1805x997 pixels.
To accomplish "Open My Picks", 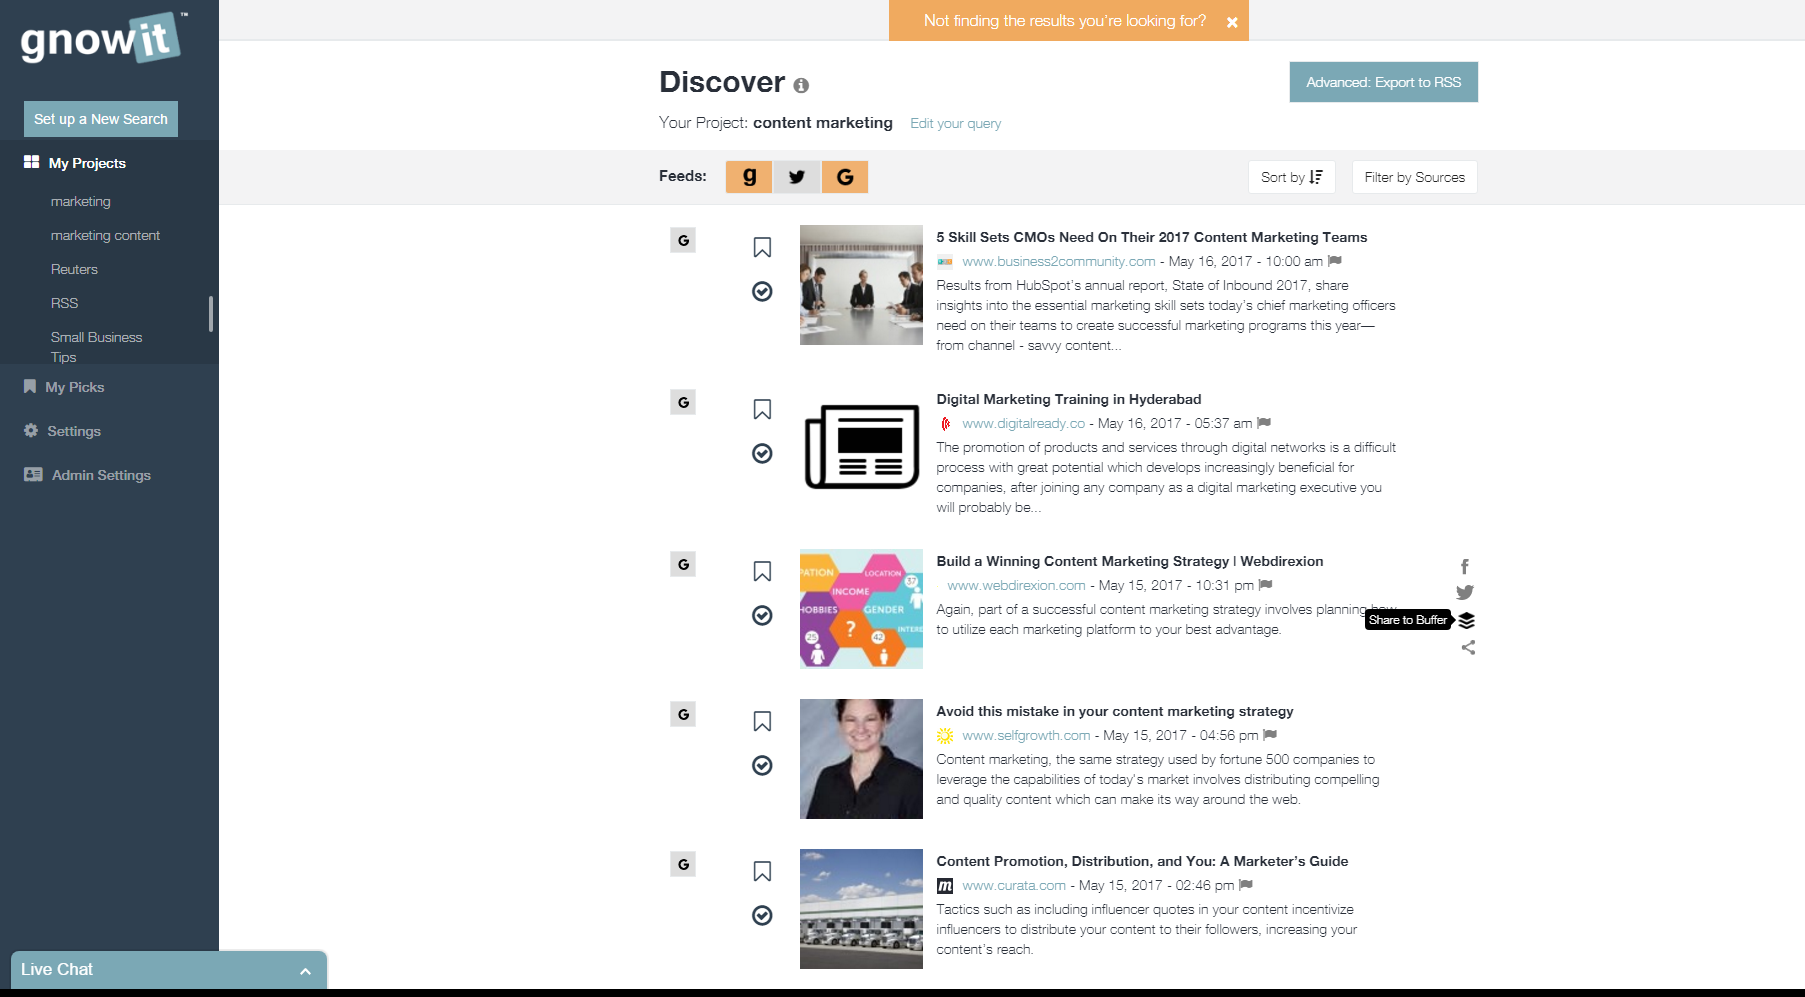I will (64, 387).
